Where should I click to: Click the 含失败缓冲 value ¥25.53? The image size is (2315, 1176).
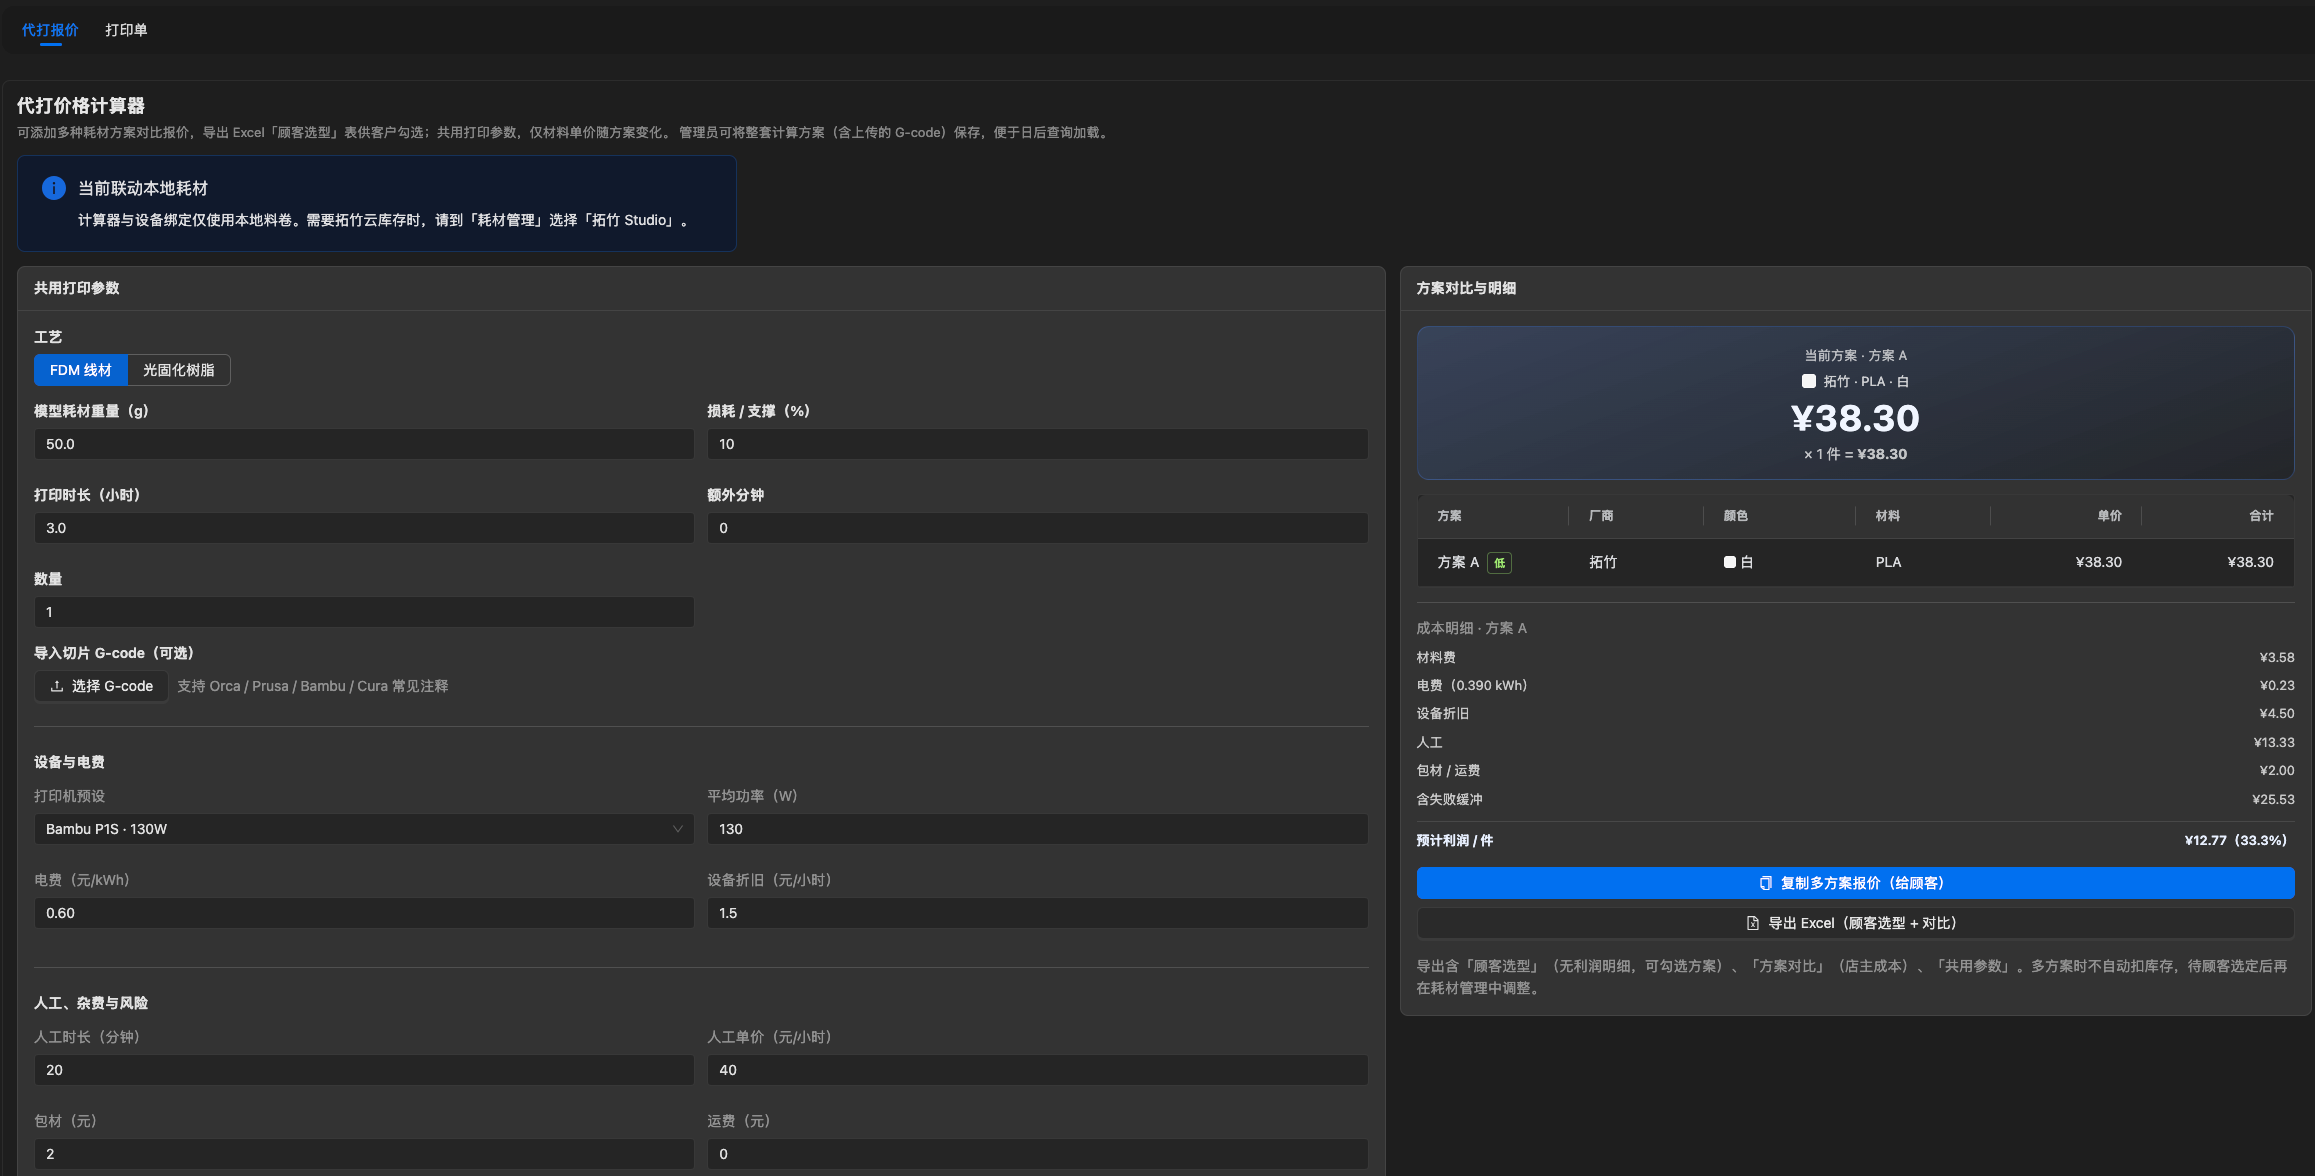click(2273, 799)
